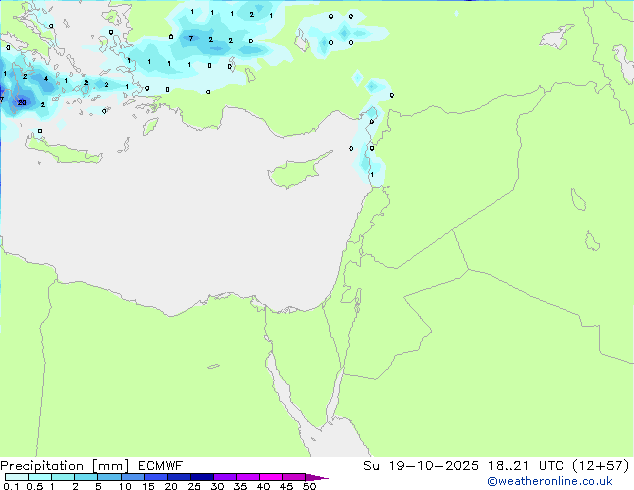
Task: Pick the 0.1–0.5 mm legend color swatch
Action: pyautogui.click(x=17, y=477)
